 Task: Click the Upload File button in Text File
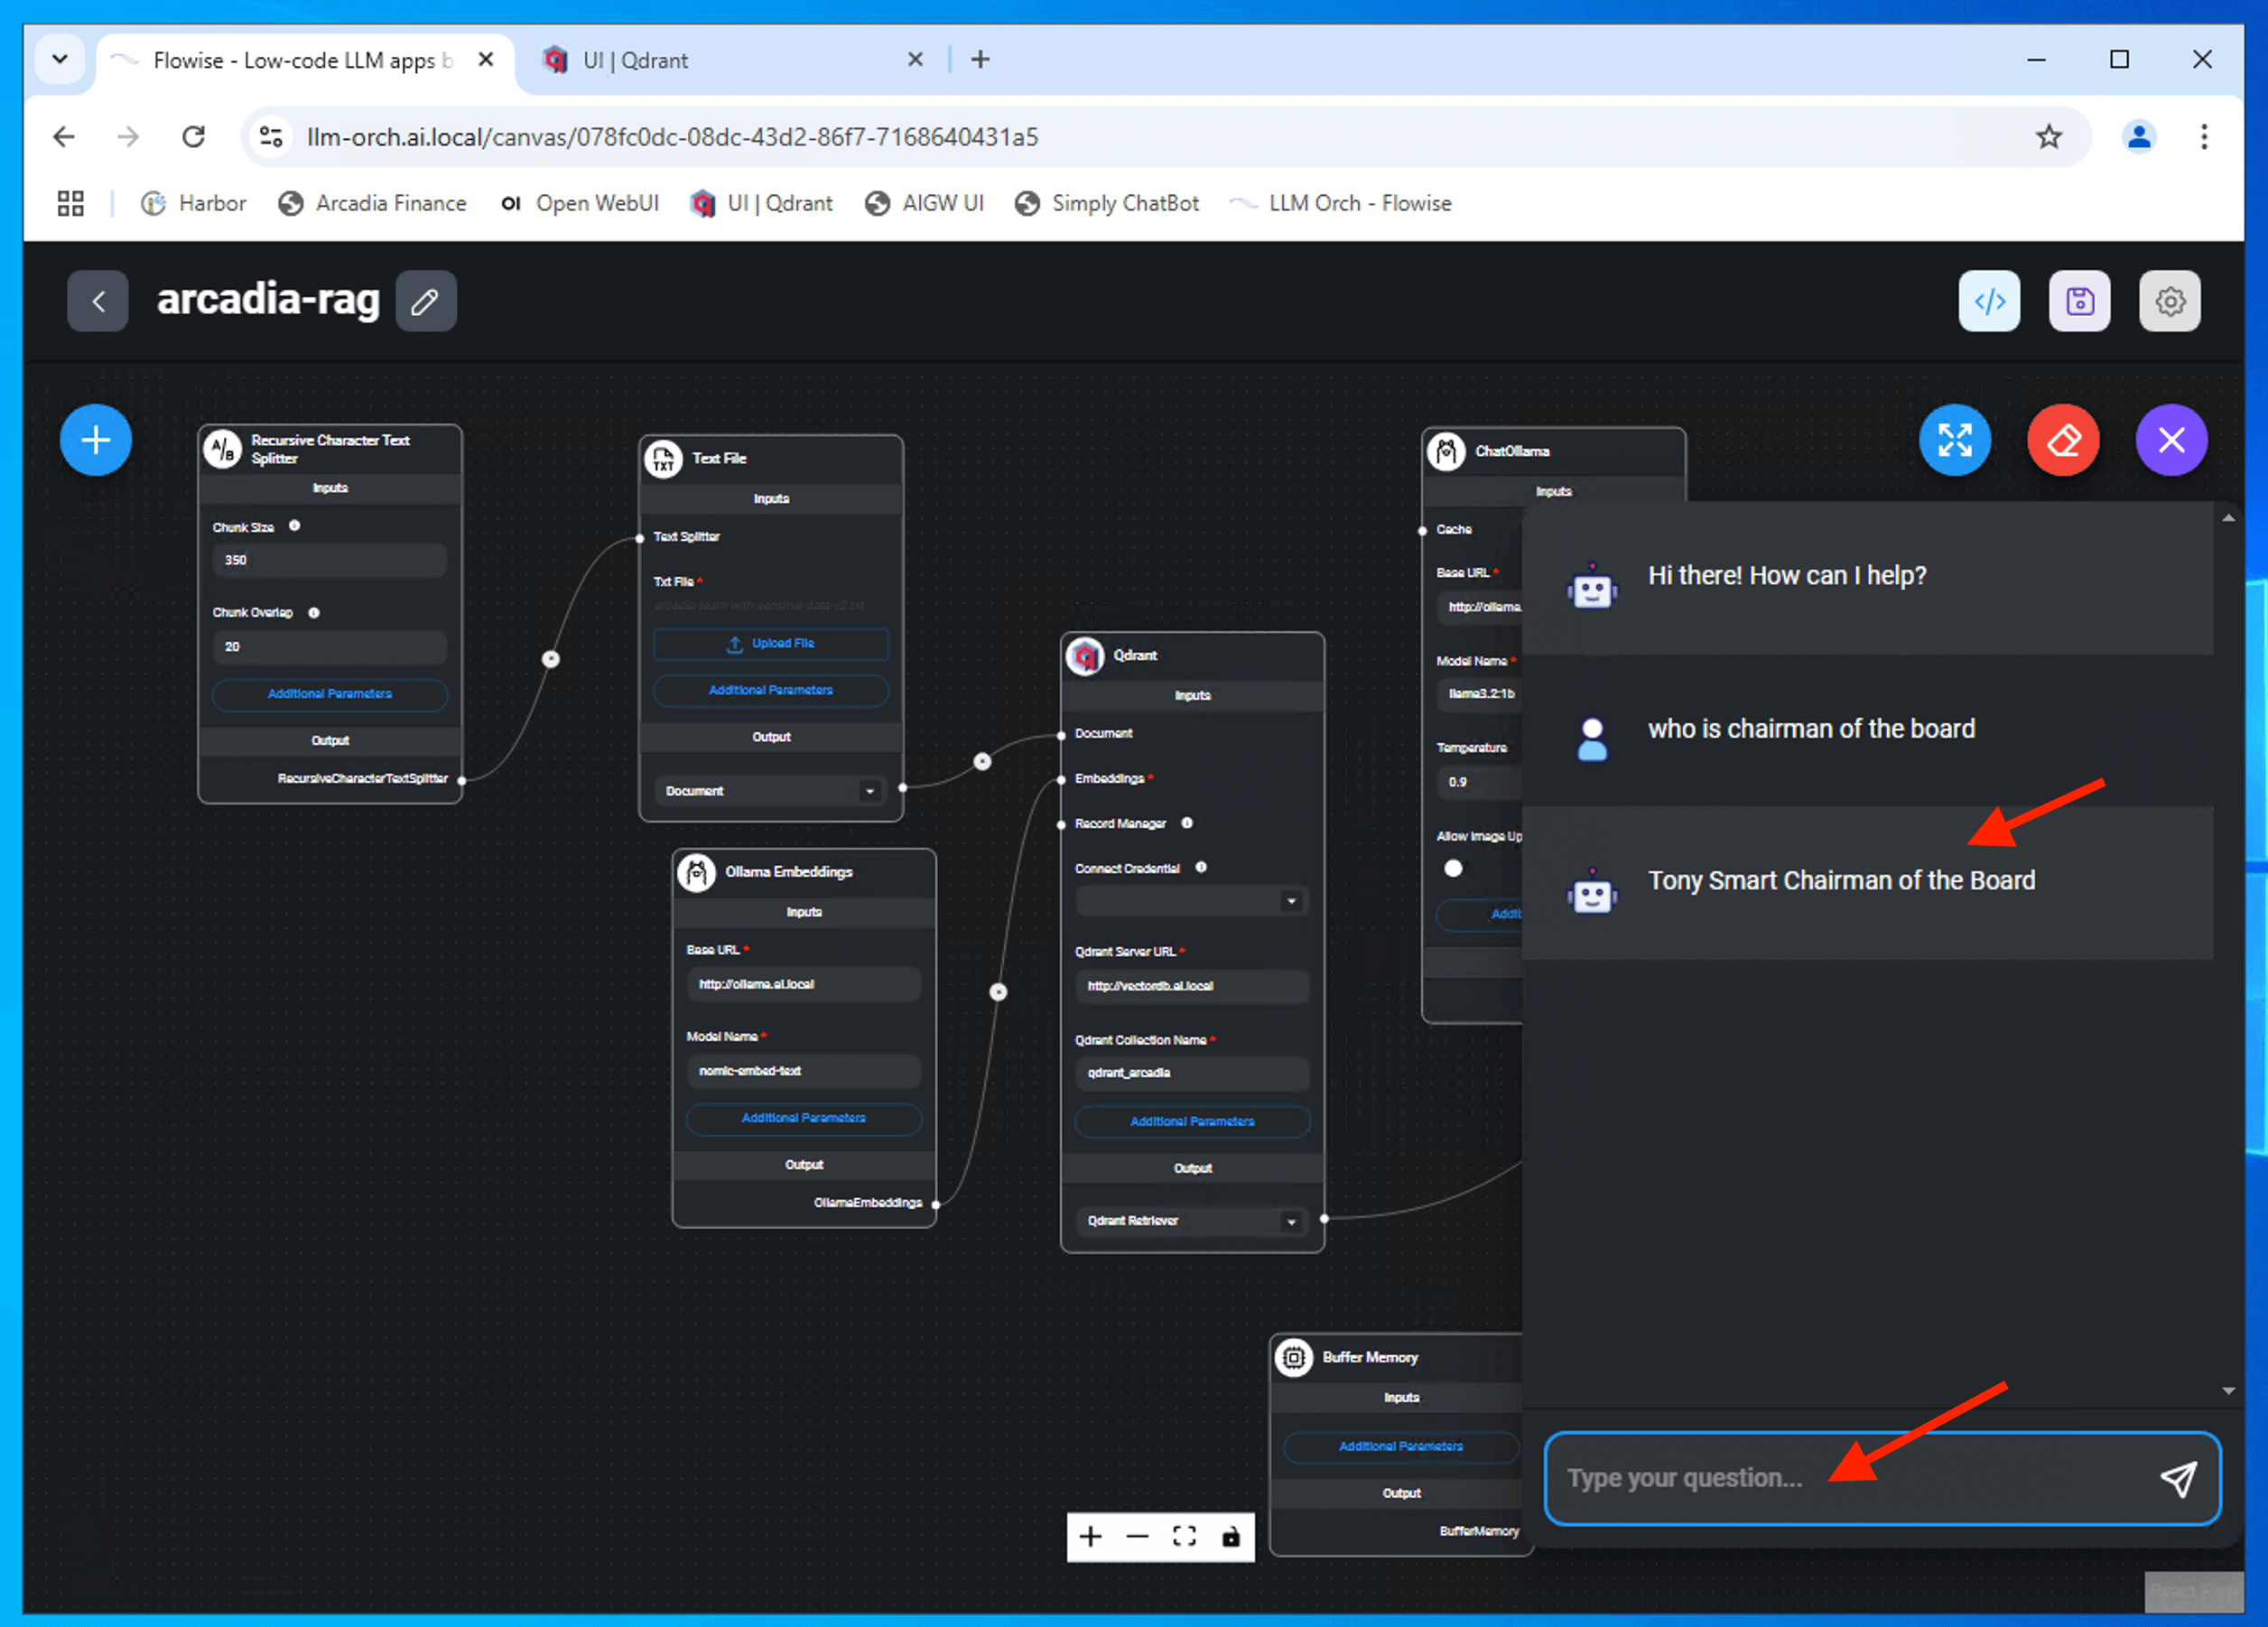coord(770,643)
